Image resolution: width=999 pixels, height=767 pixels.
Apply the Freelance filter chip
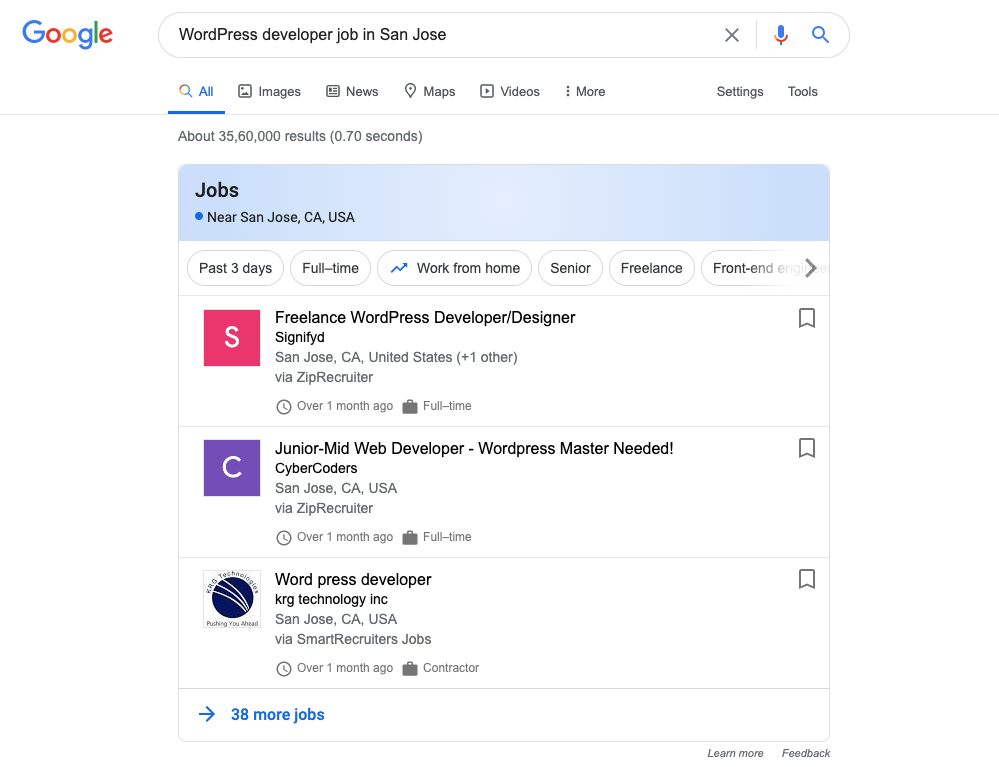651,268
